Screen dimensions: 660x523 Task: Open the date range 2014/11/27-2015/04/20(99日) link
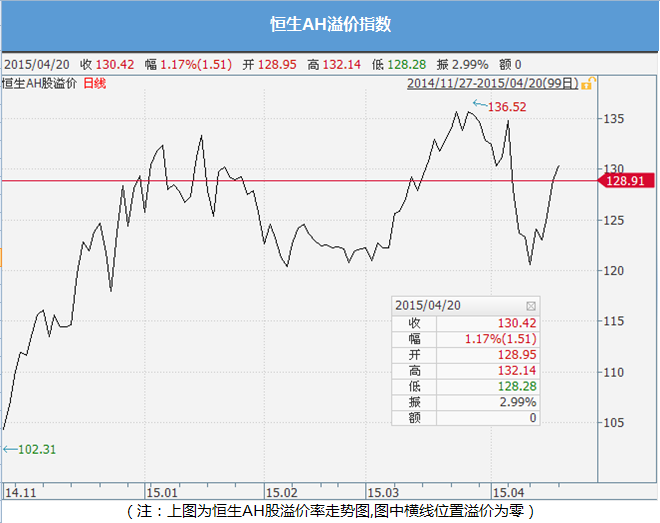[493, 83]
